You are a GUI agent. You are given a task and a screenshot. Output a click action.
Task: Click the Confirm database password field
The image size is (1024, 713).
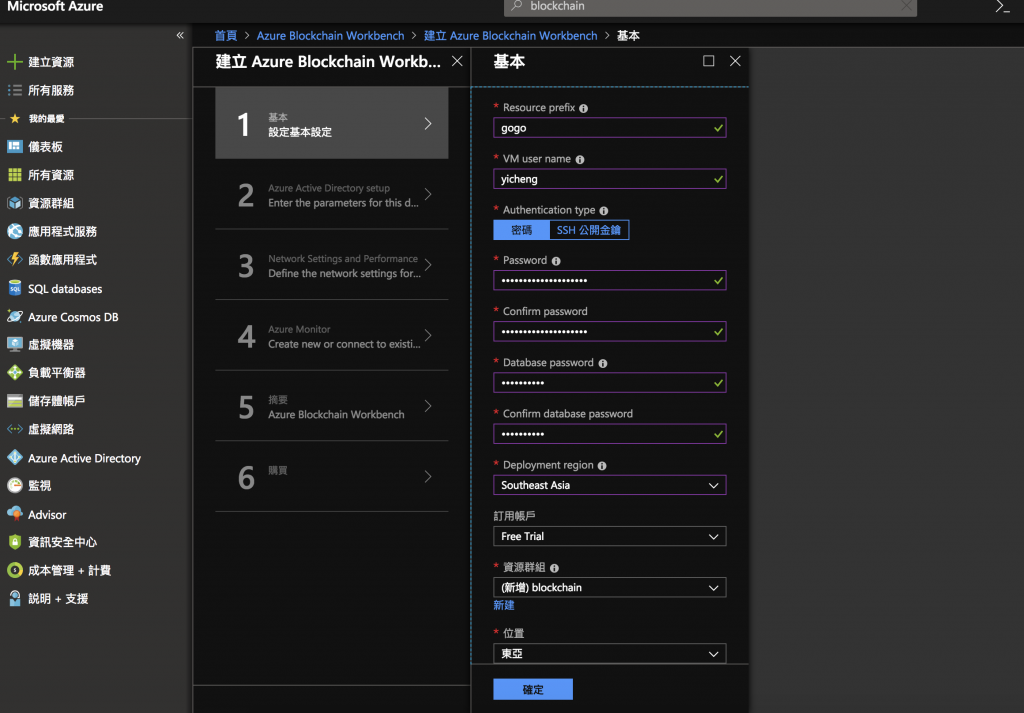(609, 434)
